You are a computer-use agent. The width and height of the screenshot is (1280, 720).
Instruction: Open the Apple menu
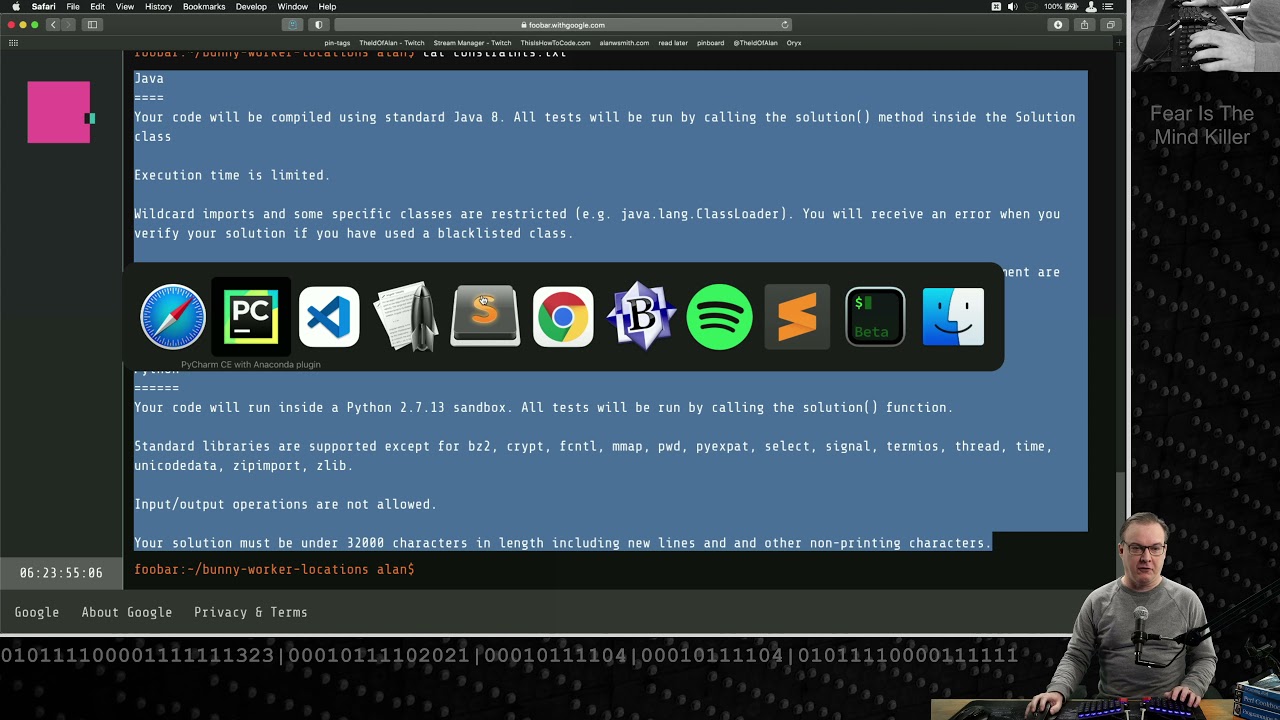pos(15,6)
